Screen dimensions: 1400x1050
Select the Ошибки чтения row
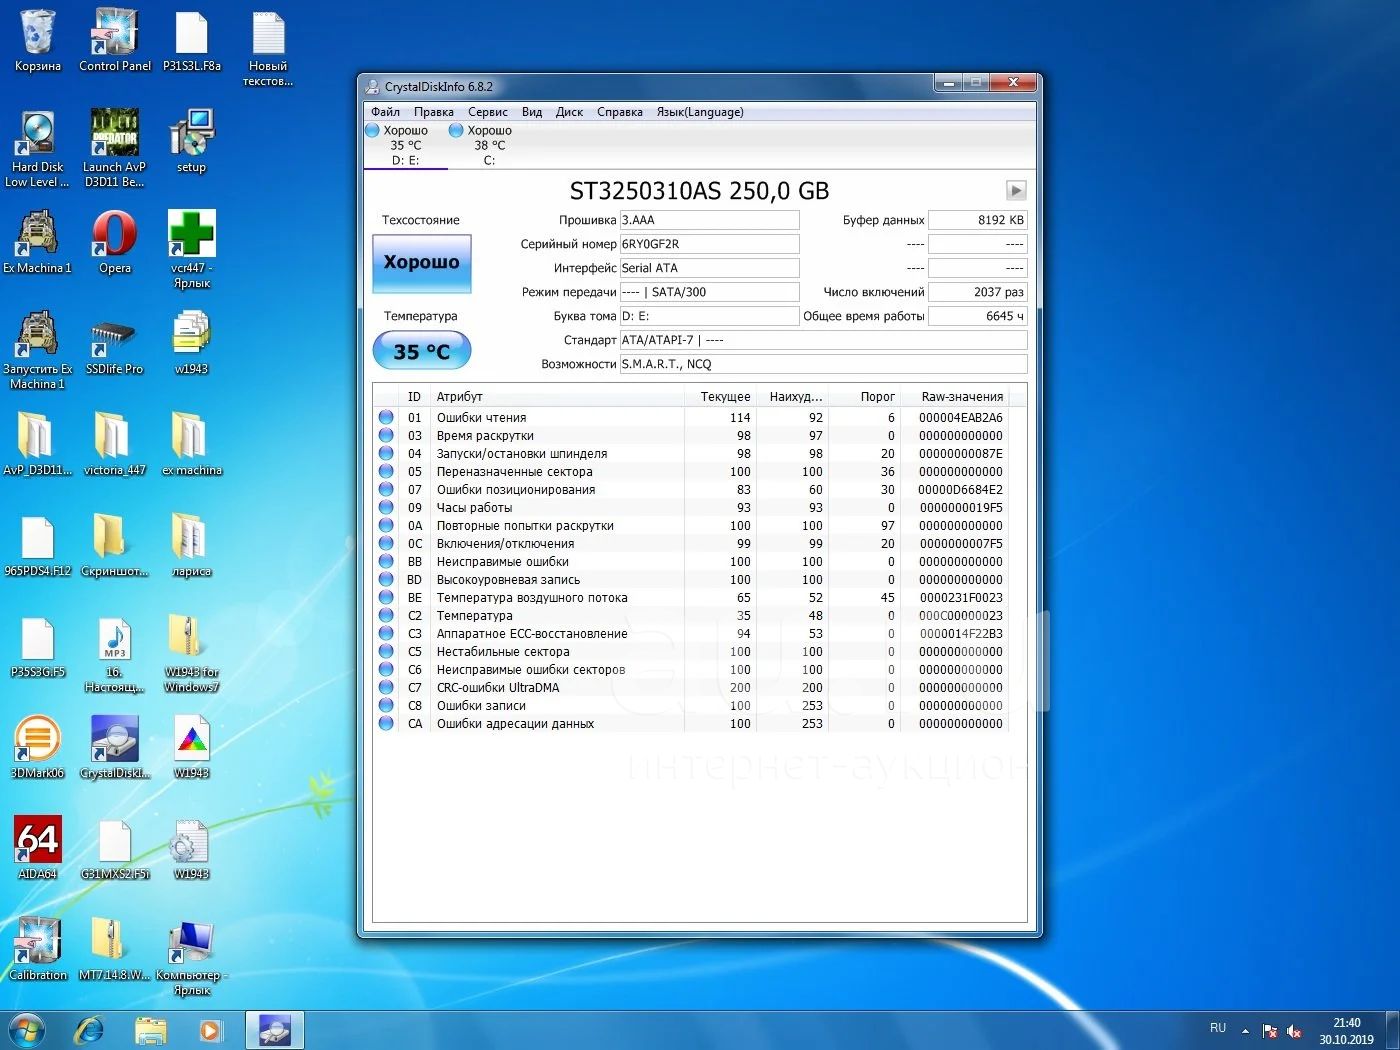pyautogui.click(x=690, y=418)
